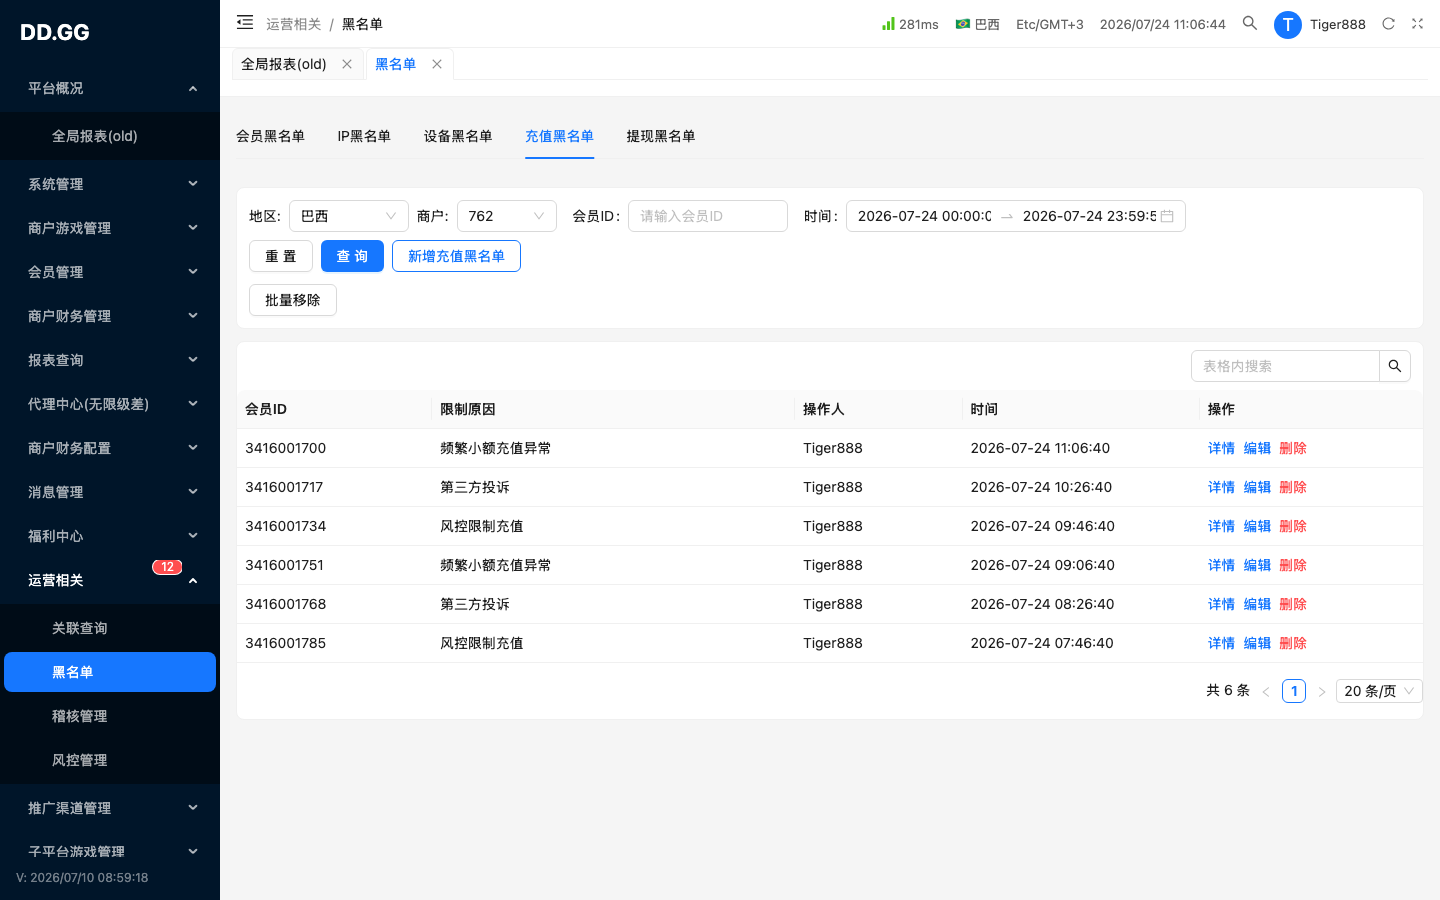Switch to the 设备黑名单 tab
The width and height of the screenshot is (1440, 900).
pyautogui.click(x=458, y=136)
